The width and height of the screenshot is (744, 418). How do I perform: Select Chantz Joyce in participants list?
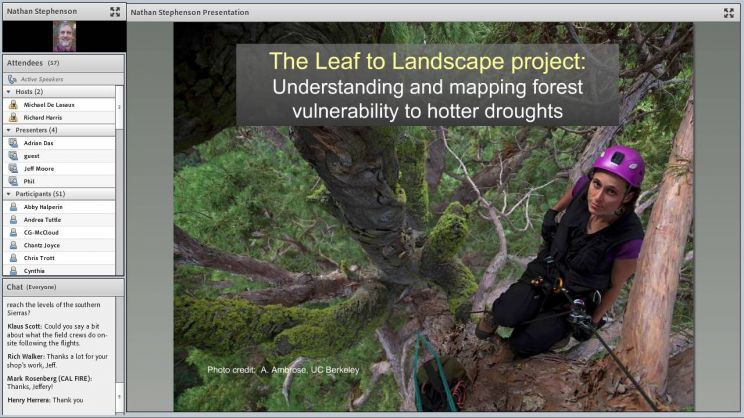(59, 245)
